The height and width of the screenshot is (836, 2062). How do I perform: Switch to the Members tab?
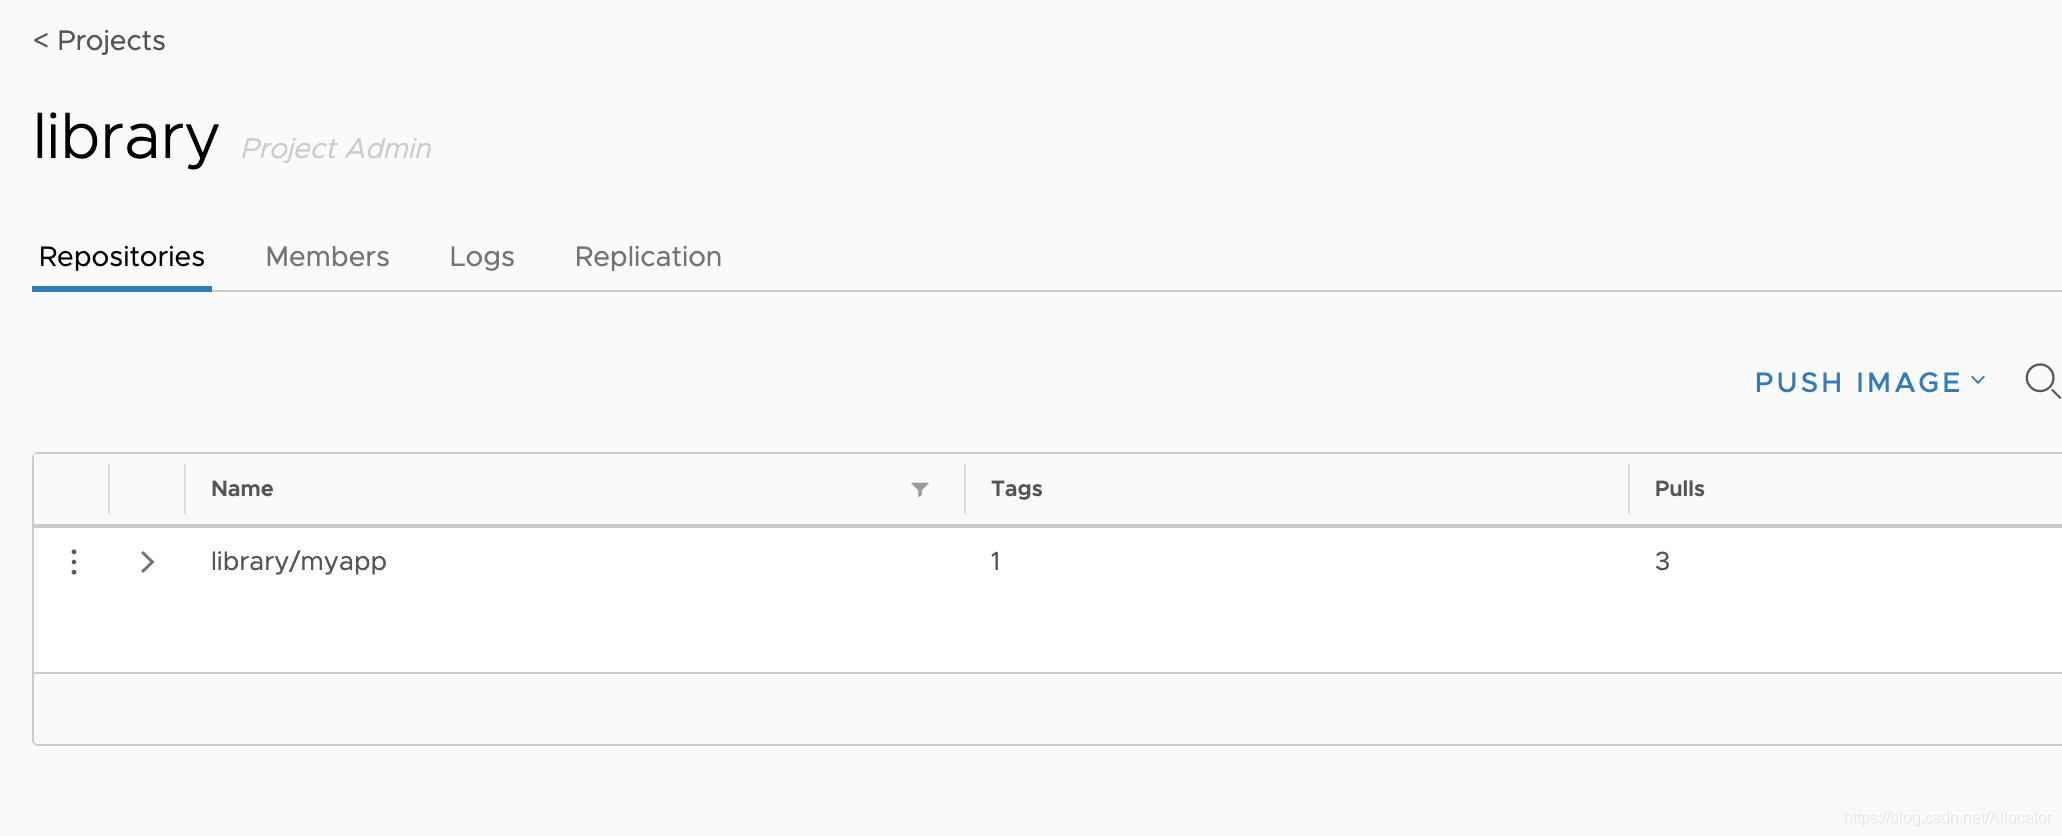pyautogui.click(x=327, y=257)
